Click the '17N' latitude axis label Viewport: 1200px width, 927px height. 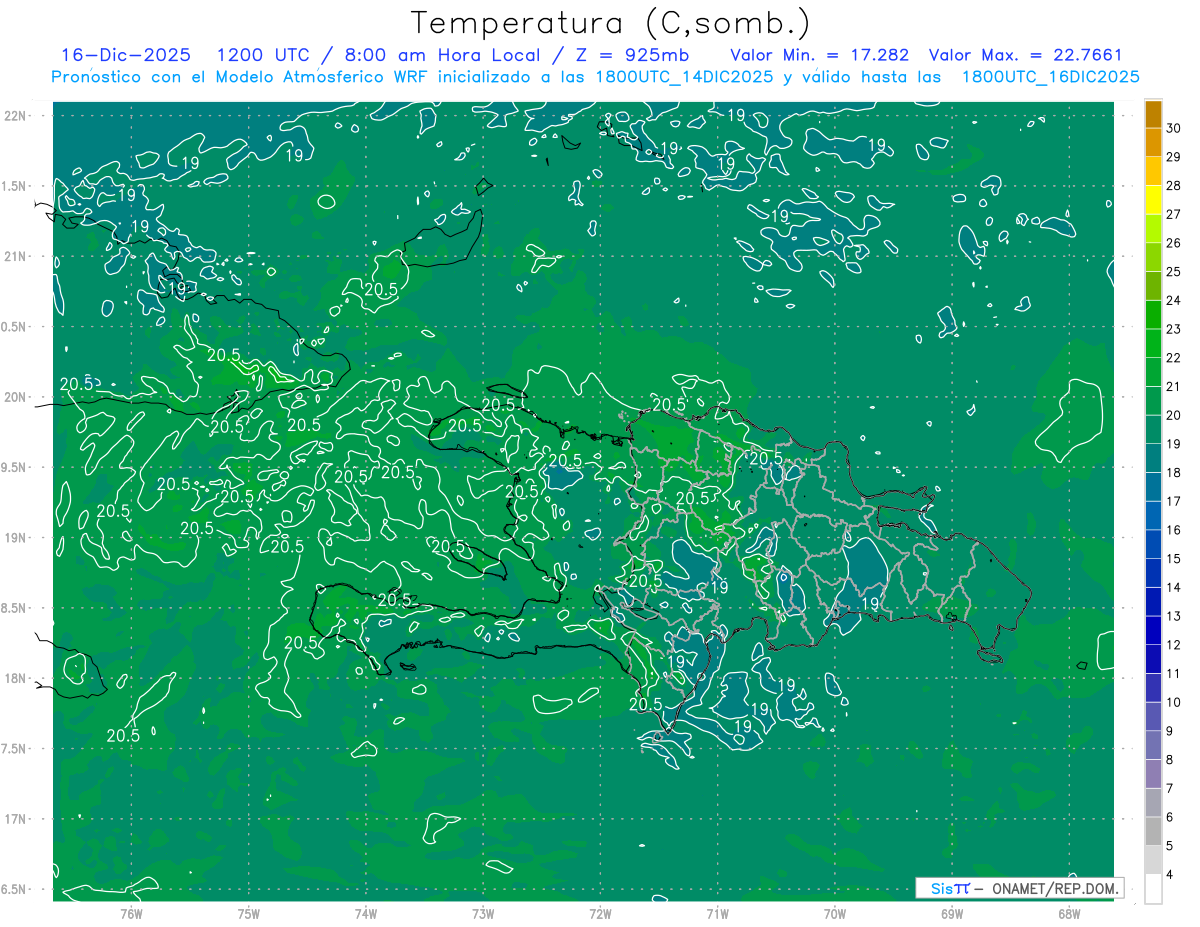(x=16, y=819)
